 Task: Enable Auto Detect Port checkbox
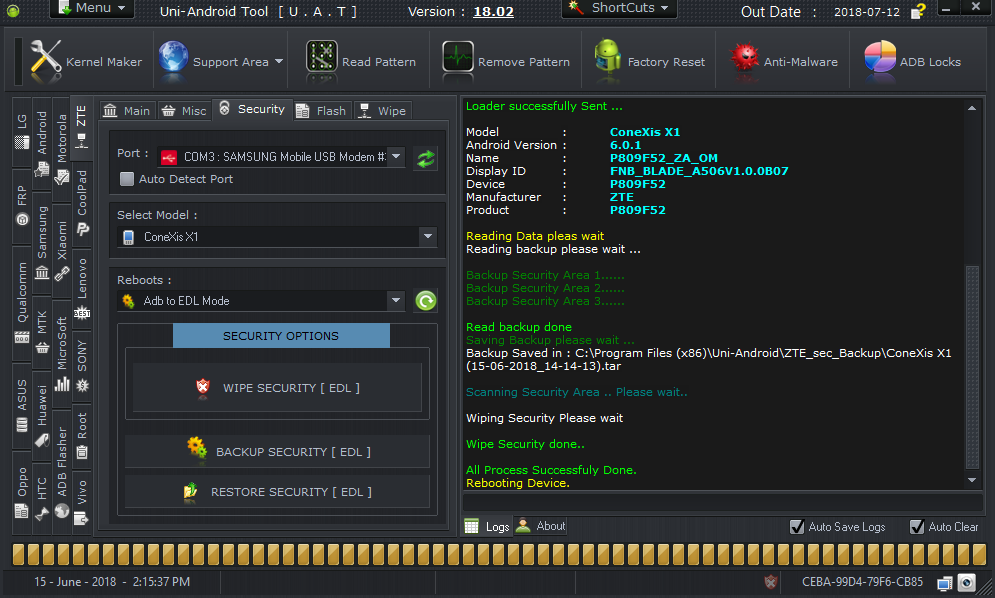coord(127,179)
